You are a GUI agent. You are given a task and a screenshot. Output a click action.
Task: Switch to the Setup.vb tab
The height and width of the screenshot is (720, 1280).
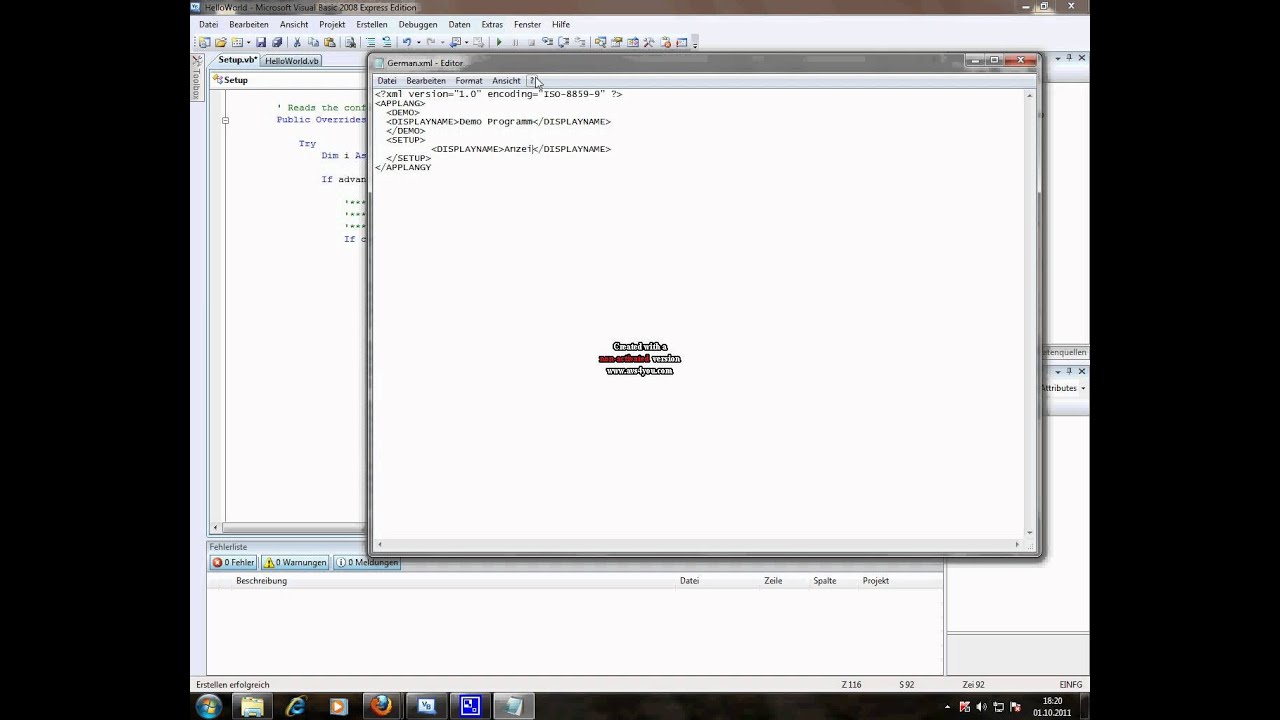[238, 61]
